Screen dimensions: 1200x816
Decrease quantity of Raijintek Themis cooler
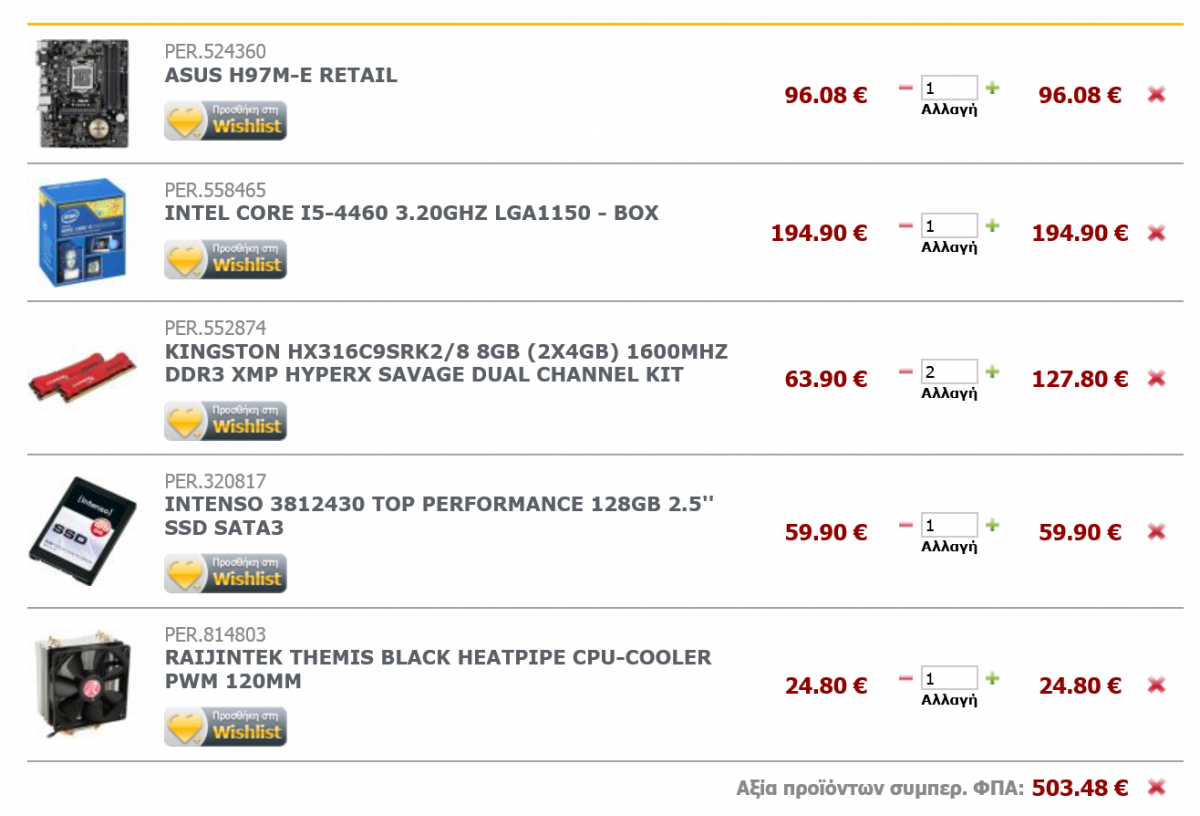click(x=906, y=678)
